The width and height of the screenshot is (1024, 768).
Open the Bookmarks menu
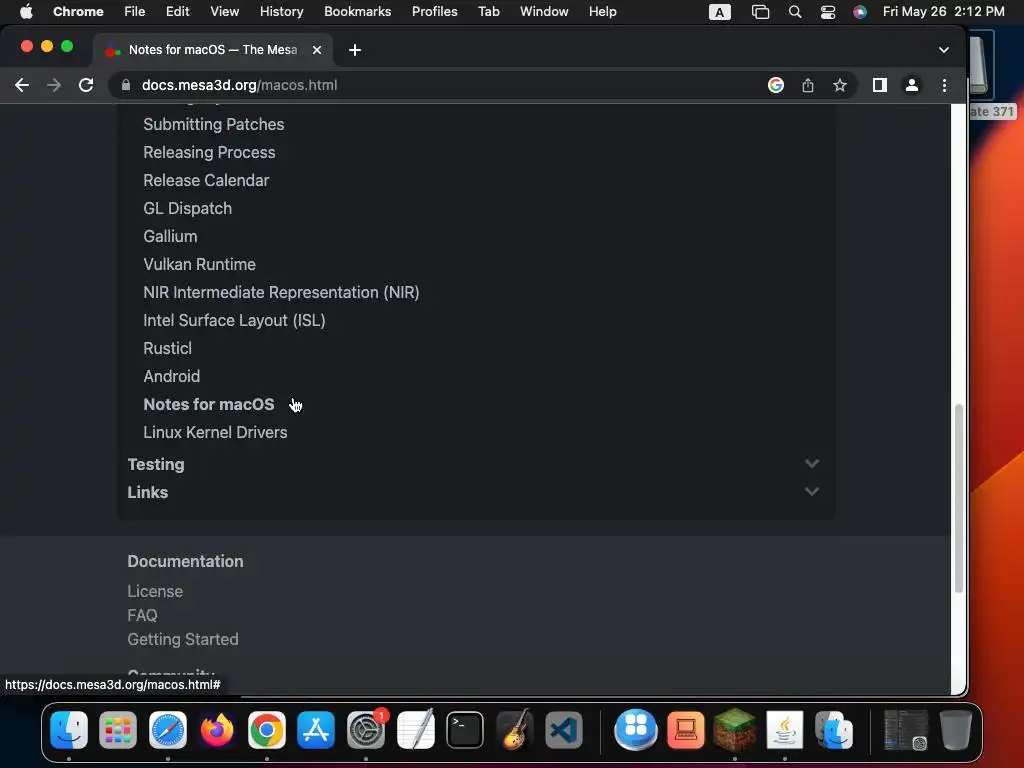357,12
